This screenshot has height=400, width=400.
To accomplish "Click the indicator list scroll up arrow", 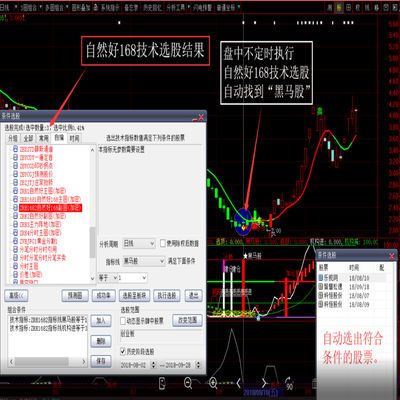I will [93, 150].
